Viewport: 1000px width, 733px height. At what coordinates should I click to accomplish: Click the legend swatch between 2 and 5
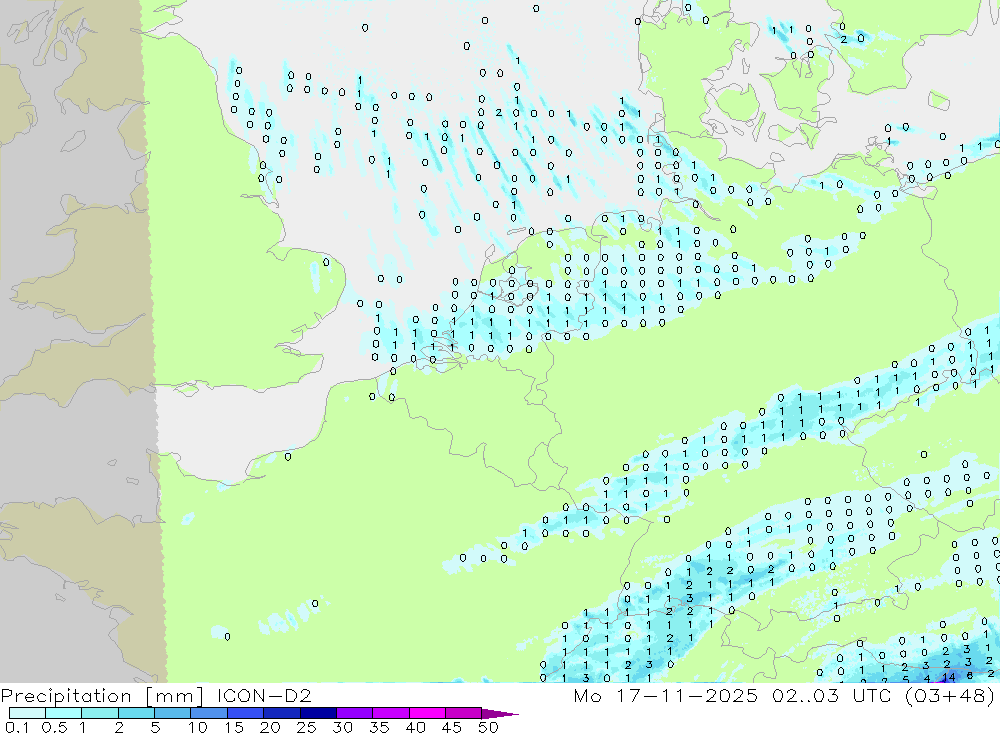pyautogui.click(x=136, y=713)
